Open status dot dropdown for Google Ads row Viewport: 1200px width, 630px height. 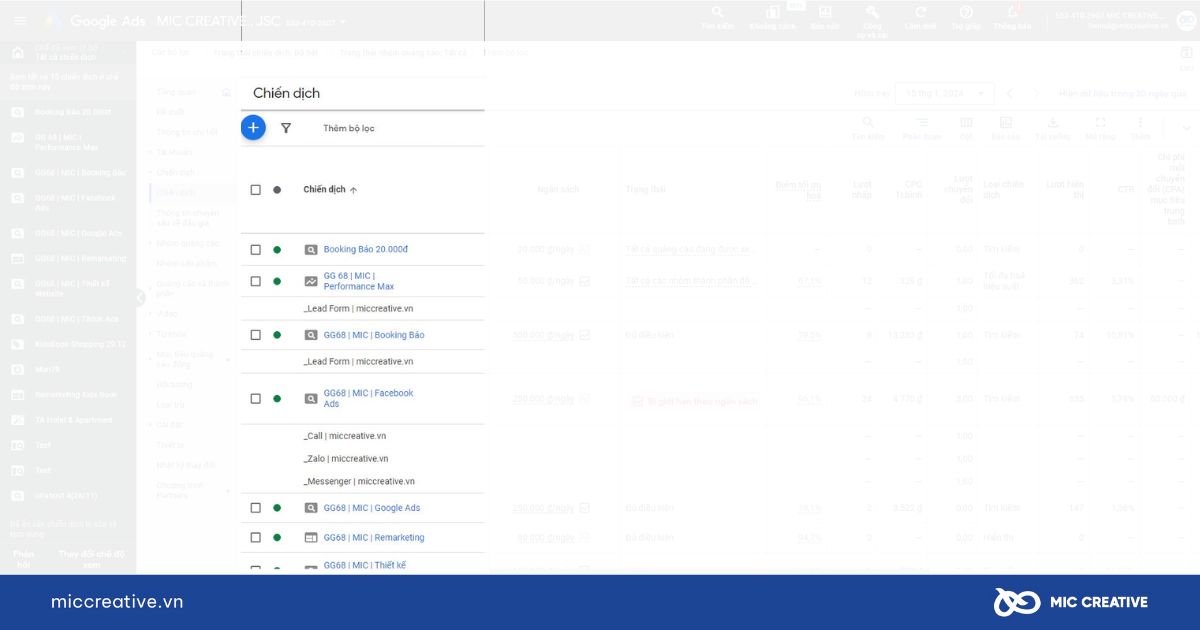click(x=277, y=508)
